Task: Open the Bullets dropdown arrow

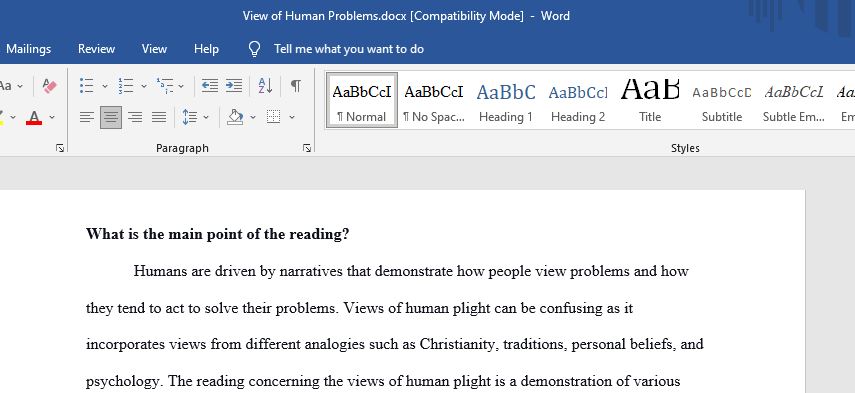Action: pos(105,86)
